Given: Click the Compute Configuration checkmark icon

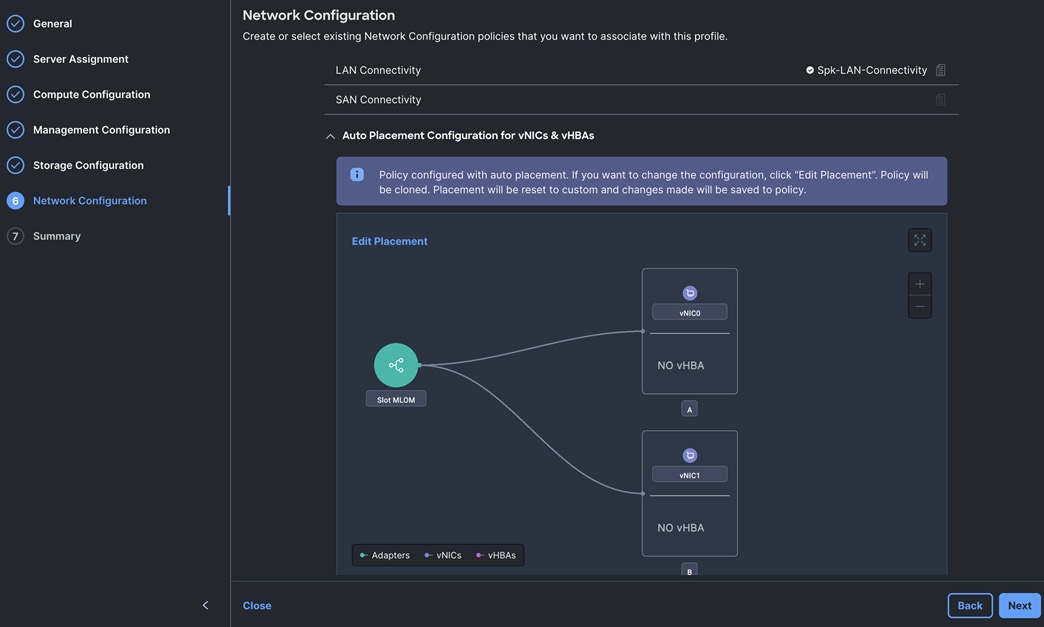Looking at the screenshot, I should coord(15,95).
